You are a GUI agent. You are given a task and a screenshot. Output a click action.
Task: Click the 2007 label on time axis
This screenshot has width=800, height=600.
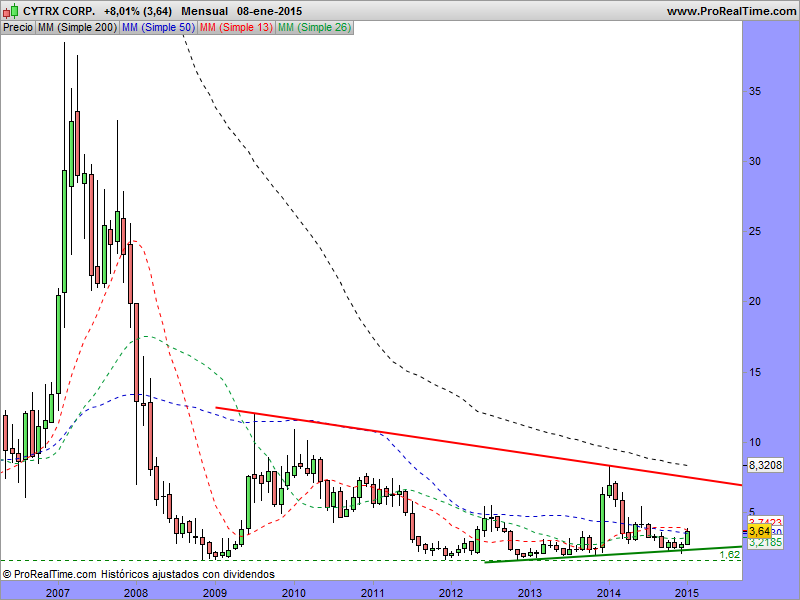tap(58, 592)
